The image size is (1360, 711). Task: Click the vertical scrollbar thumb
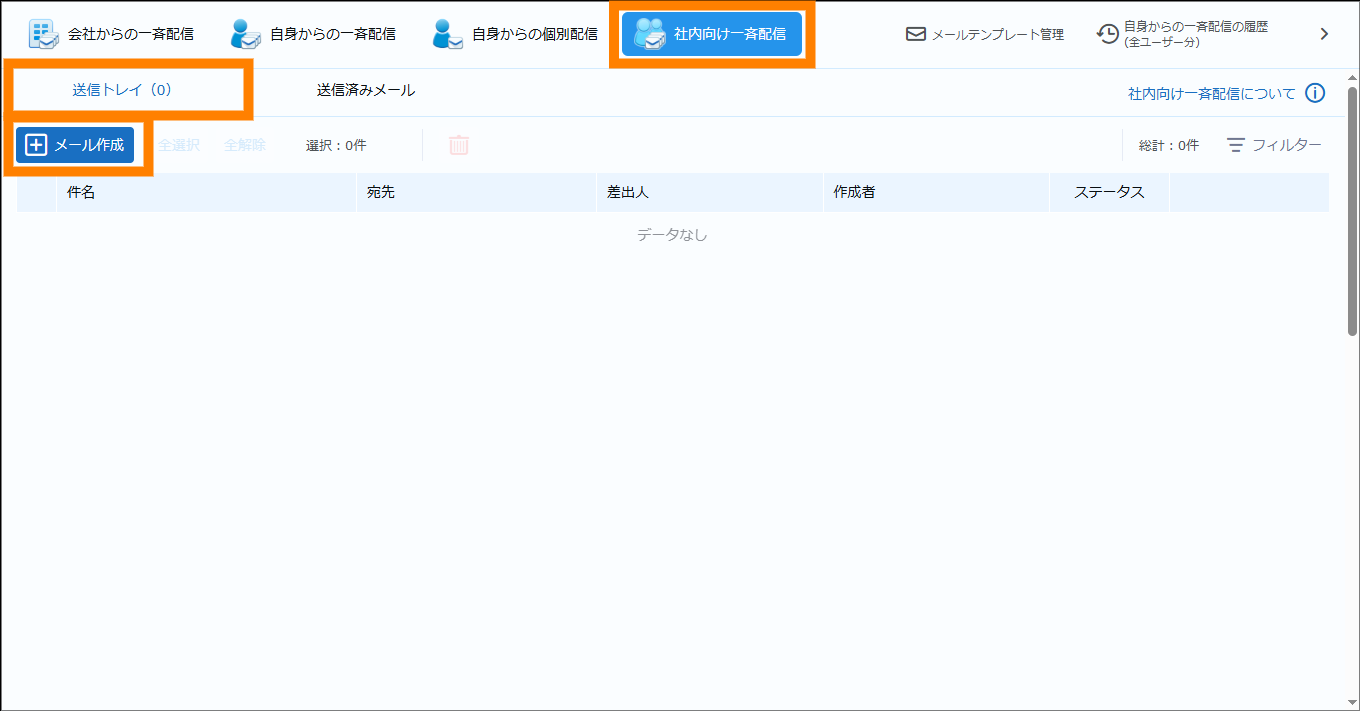pos(1353,210)
